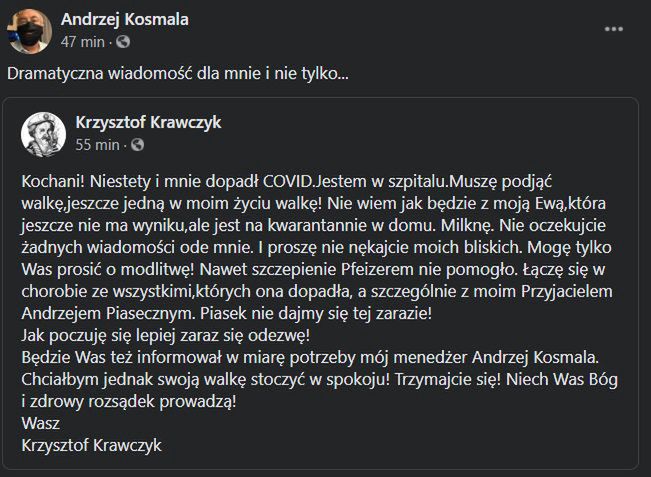Open the shared post's 55 min timestamp

click(x=97, y=145)
